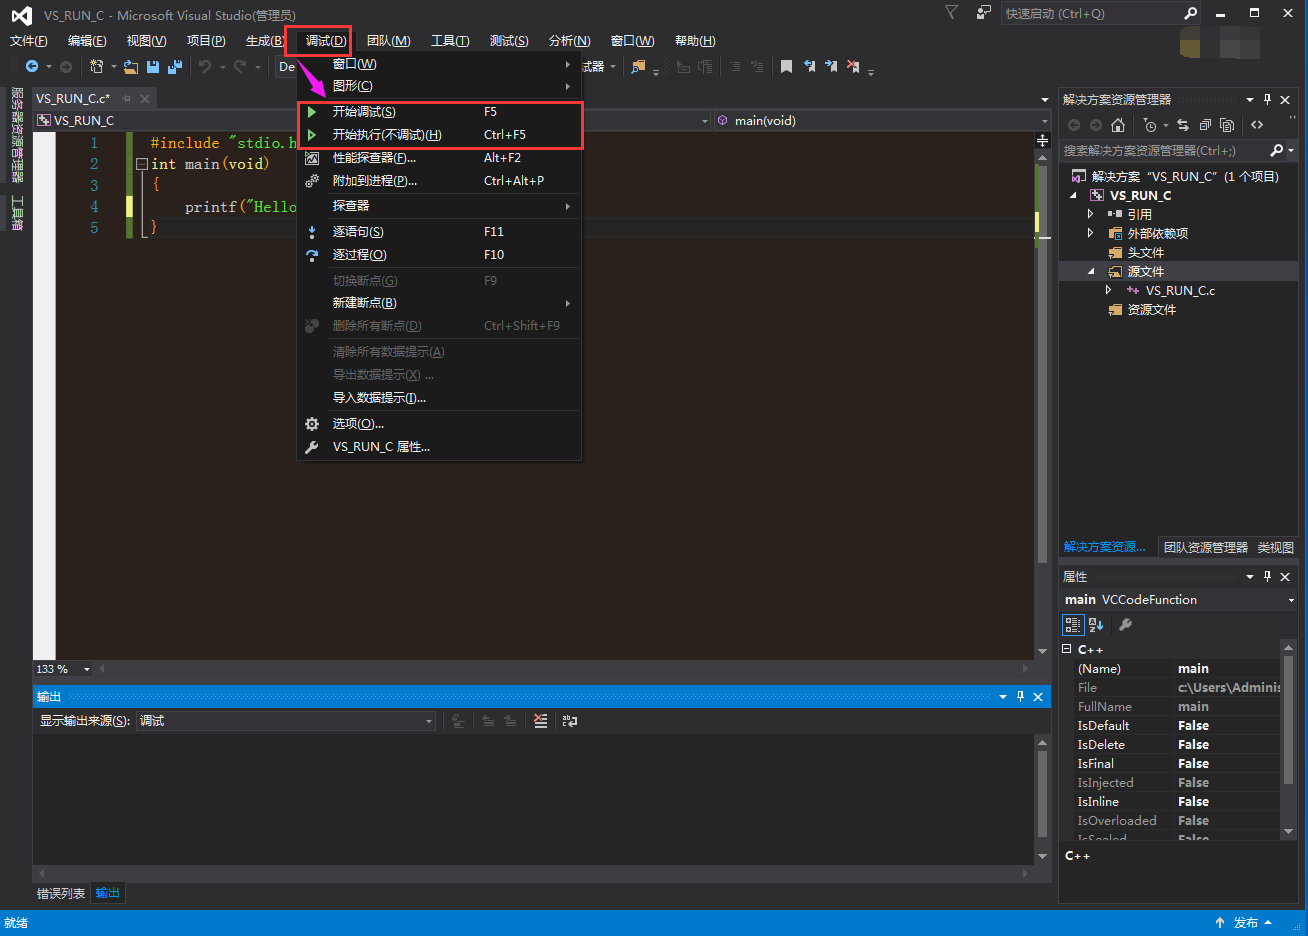Click the Save file icon
The image size is (1308, 936).
click(153, 67)
